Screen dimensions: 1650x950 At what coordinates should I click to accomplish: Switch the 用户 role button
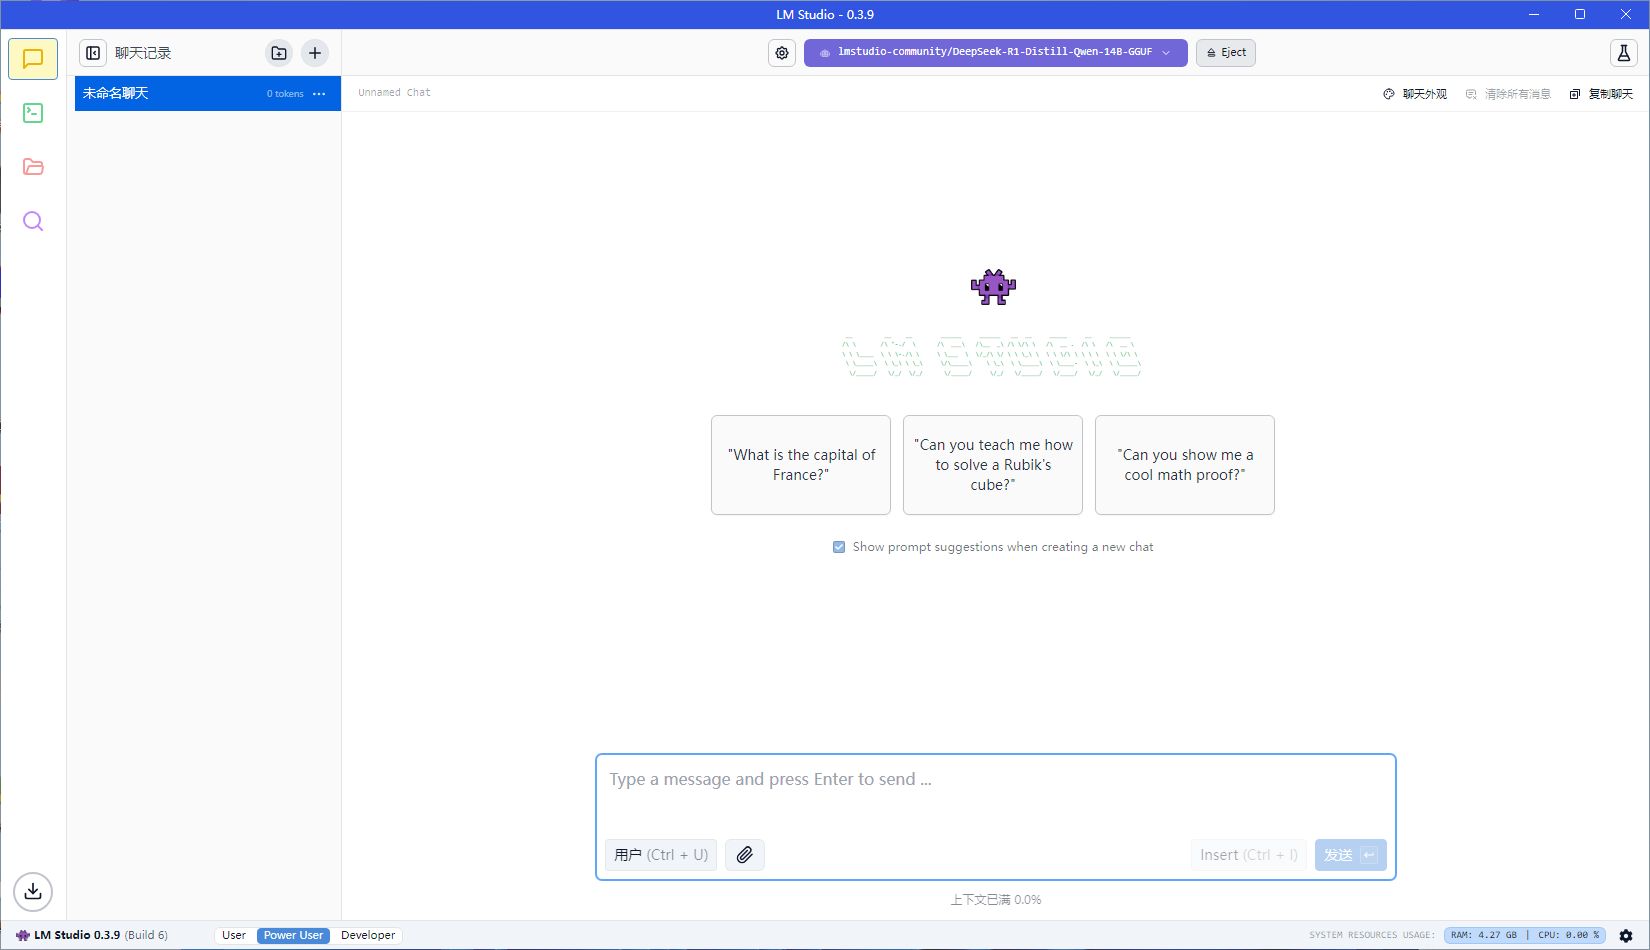[x=661, y=855]
